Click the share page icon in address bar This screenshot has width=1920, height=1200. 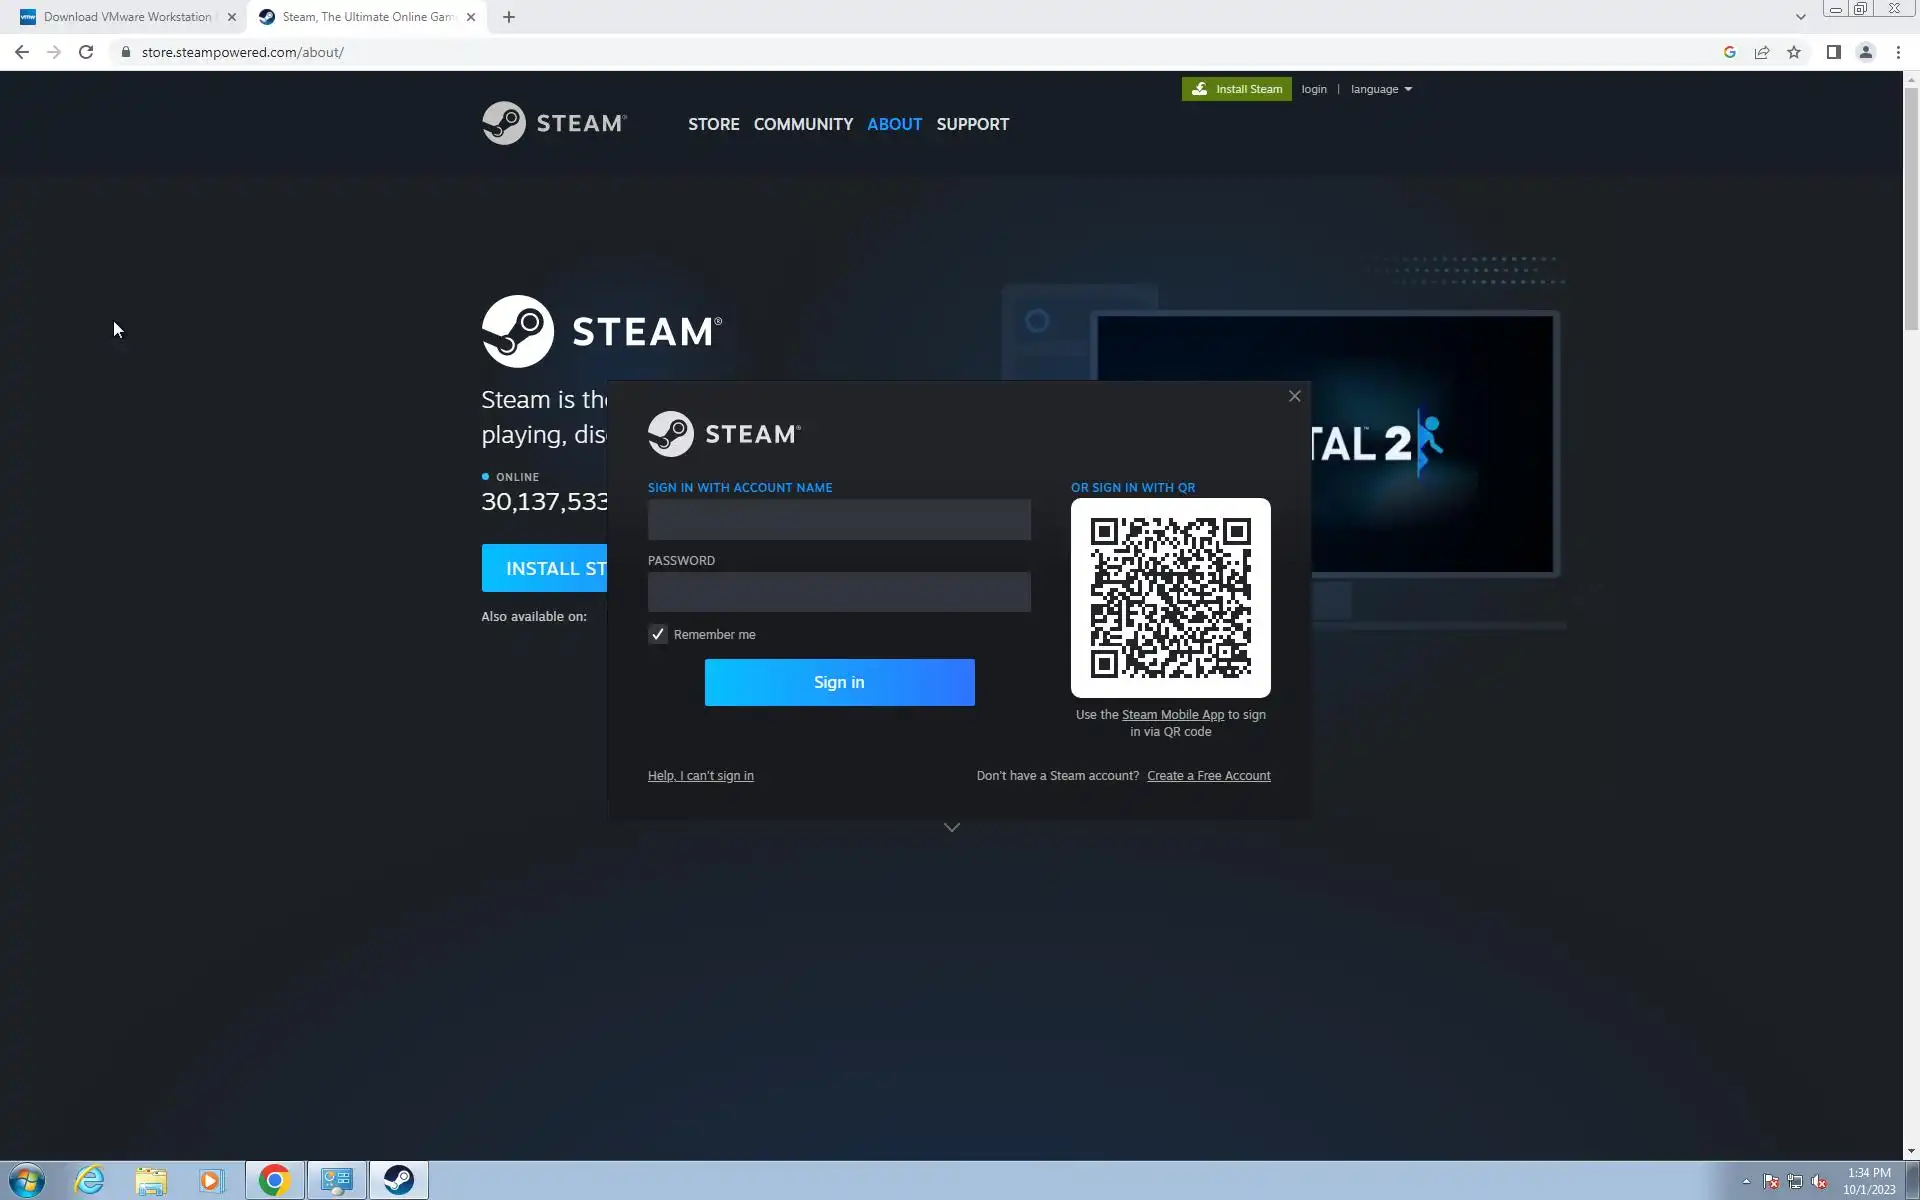point(1762,52)
